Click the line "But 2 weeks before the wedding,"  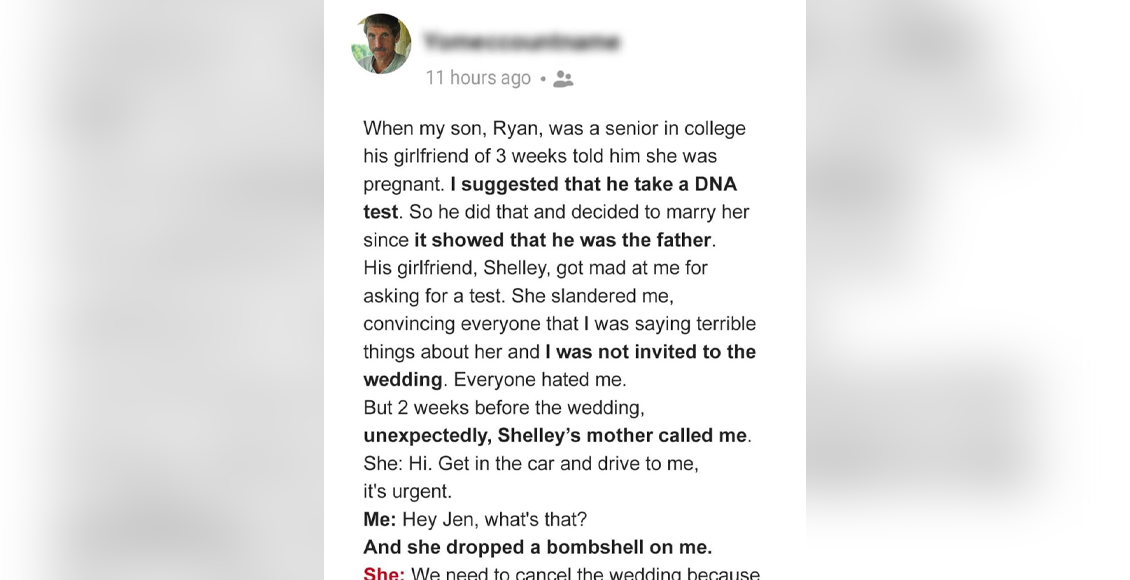(504, 408)
